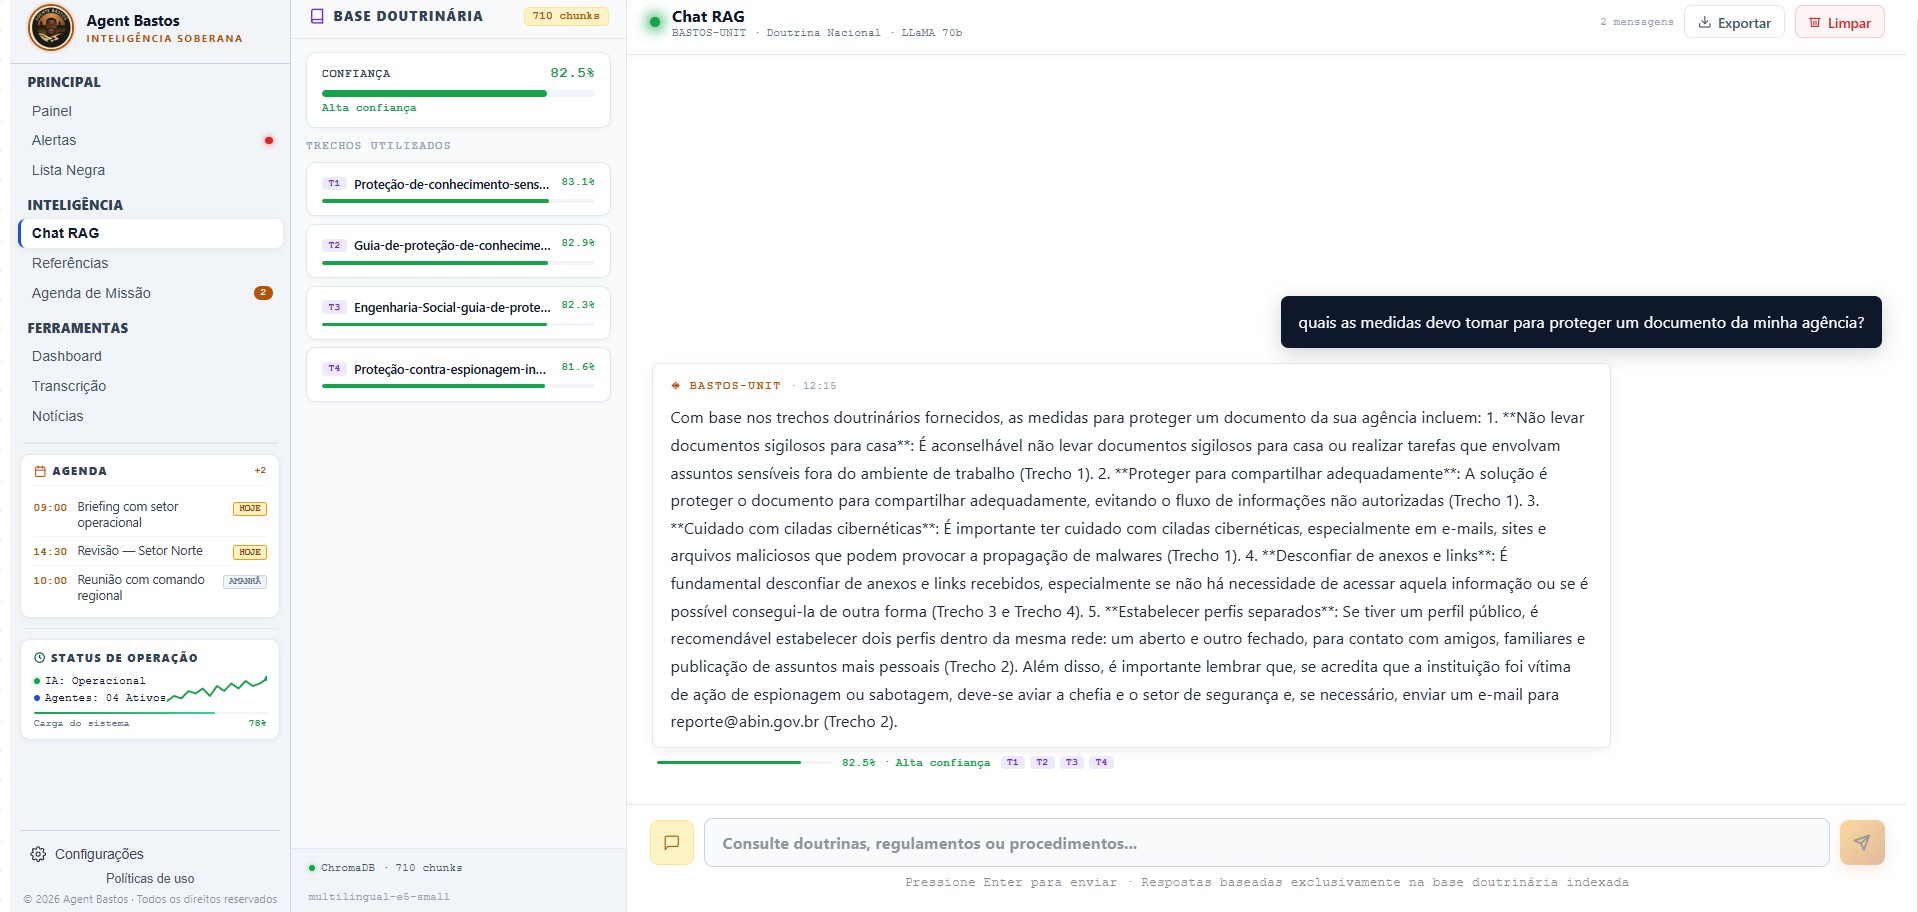
Task: Click the T3 tag under the answer
Action: coord(1071,762)
